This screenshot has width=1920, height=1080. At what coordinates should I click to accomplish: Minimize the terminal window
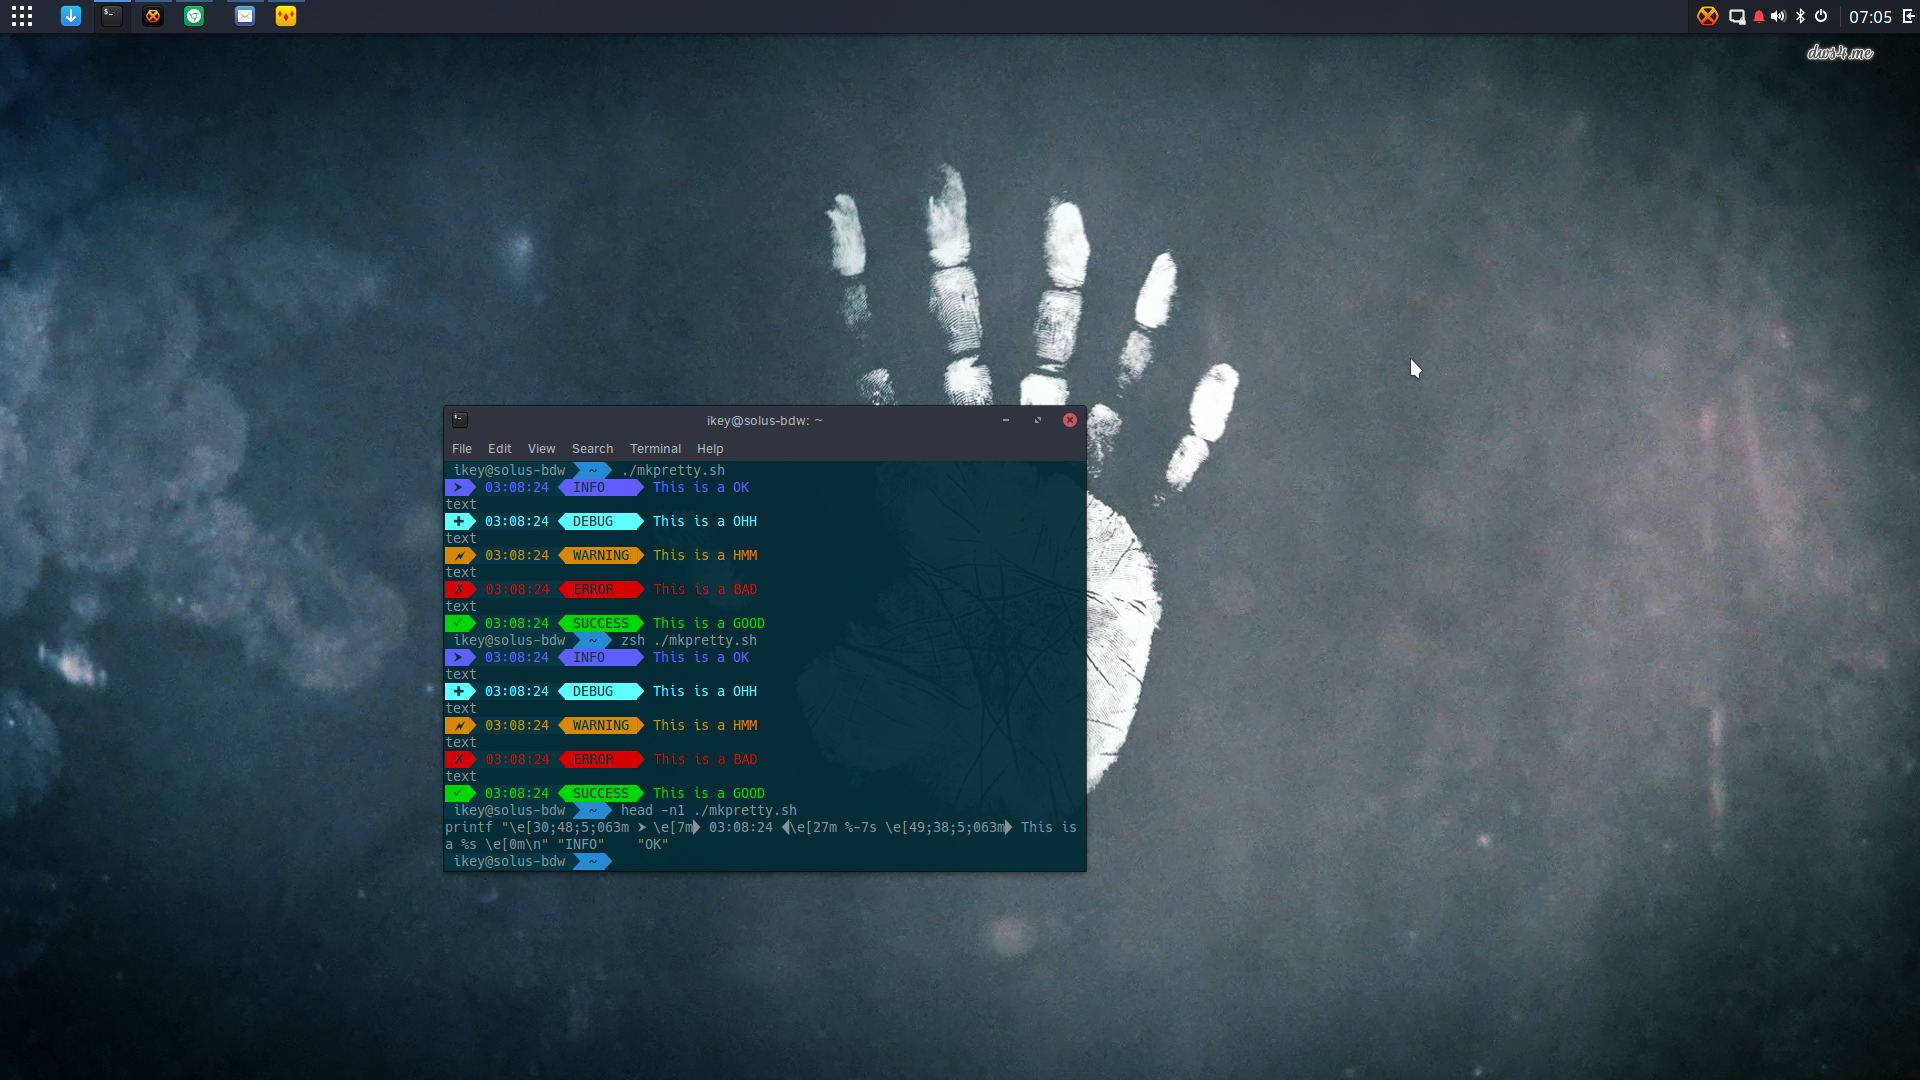[x=1006, y=420]
